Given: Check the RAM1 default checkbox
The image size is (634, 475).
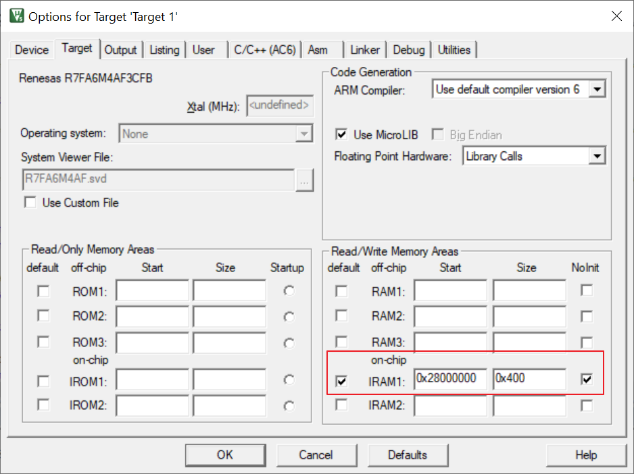Looking at the screenshot, I should tap(342, 291).
